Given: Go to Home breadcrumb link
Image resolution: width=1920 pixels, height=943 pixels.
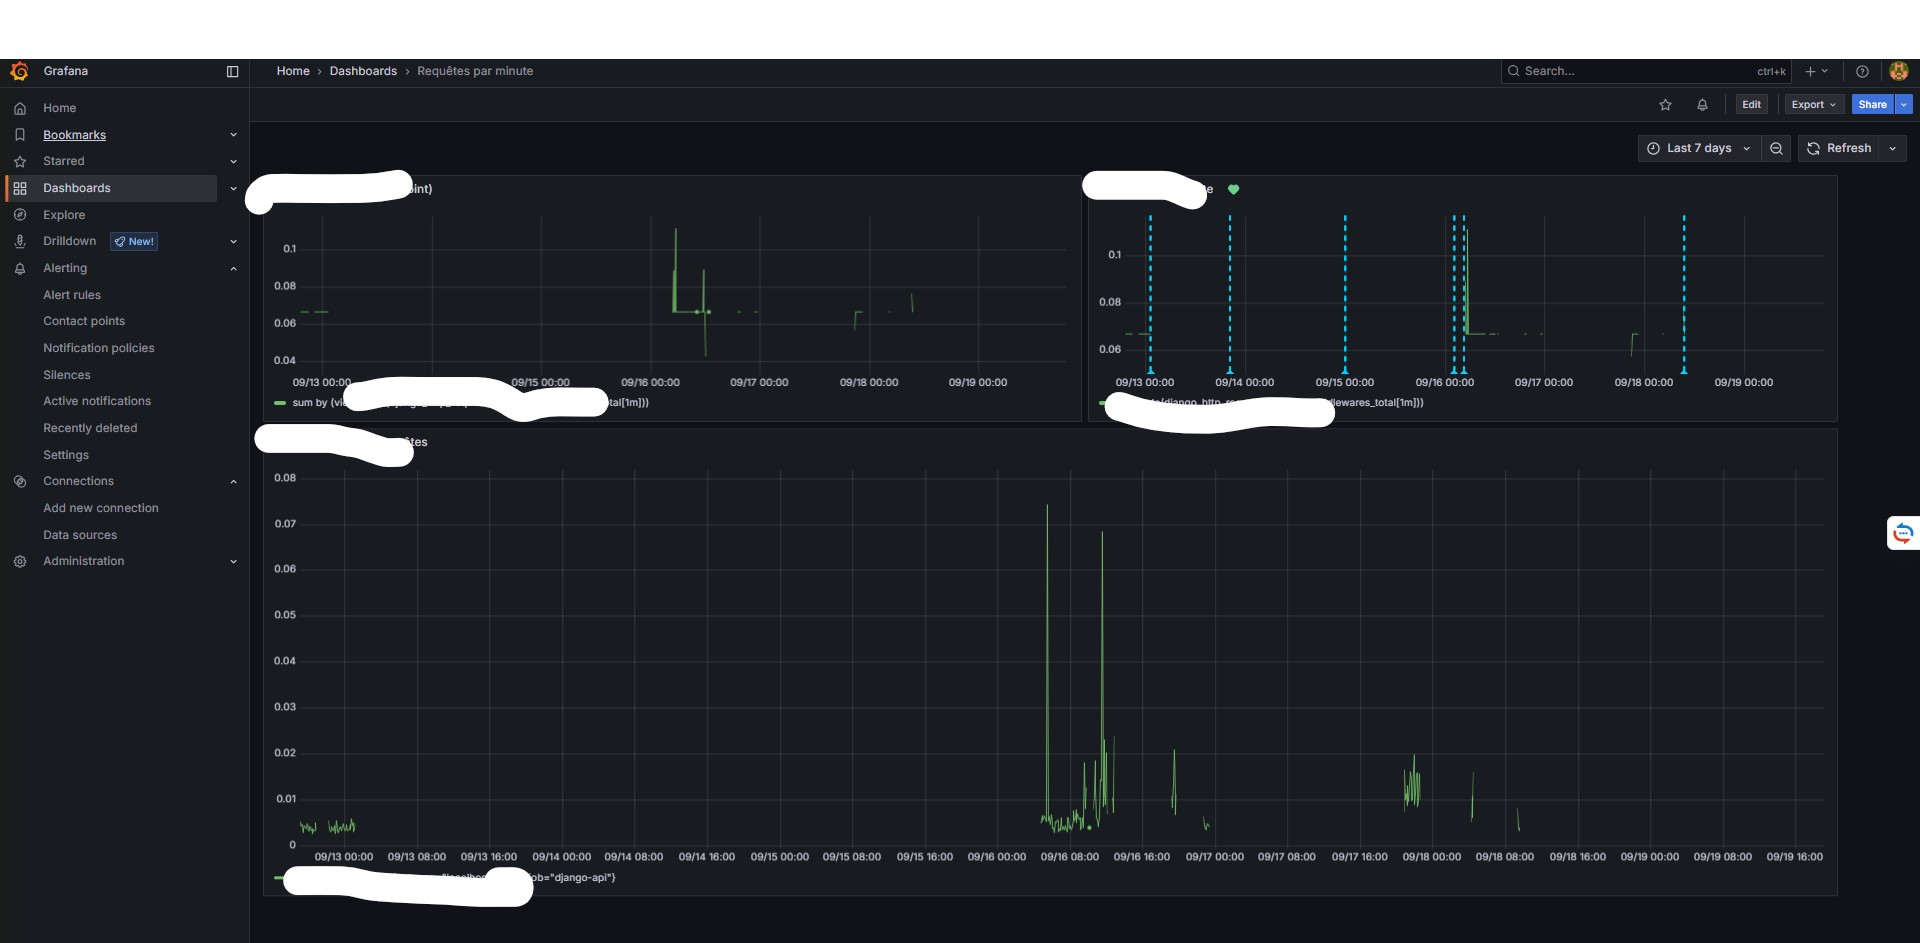Looking at the screenshot, I should (293, 71).
